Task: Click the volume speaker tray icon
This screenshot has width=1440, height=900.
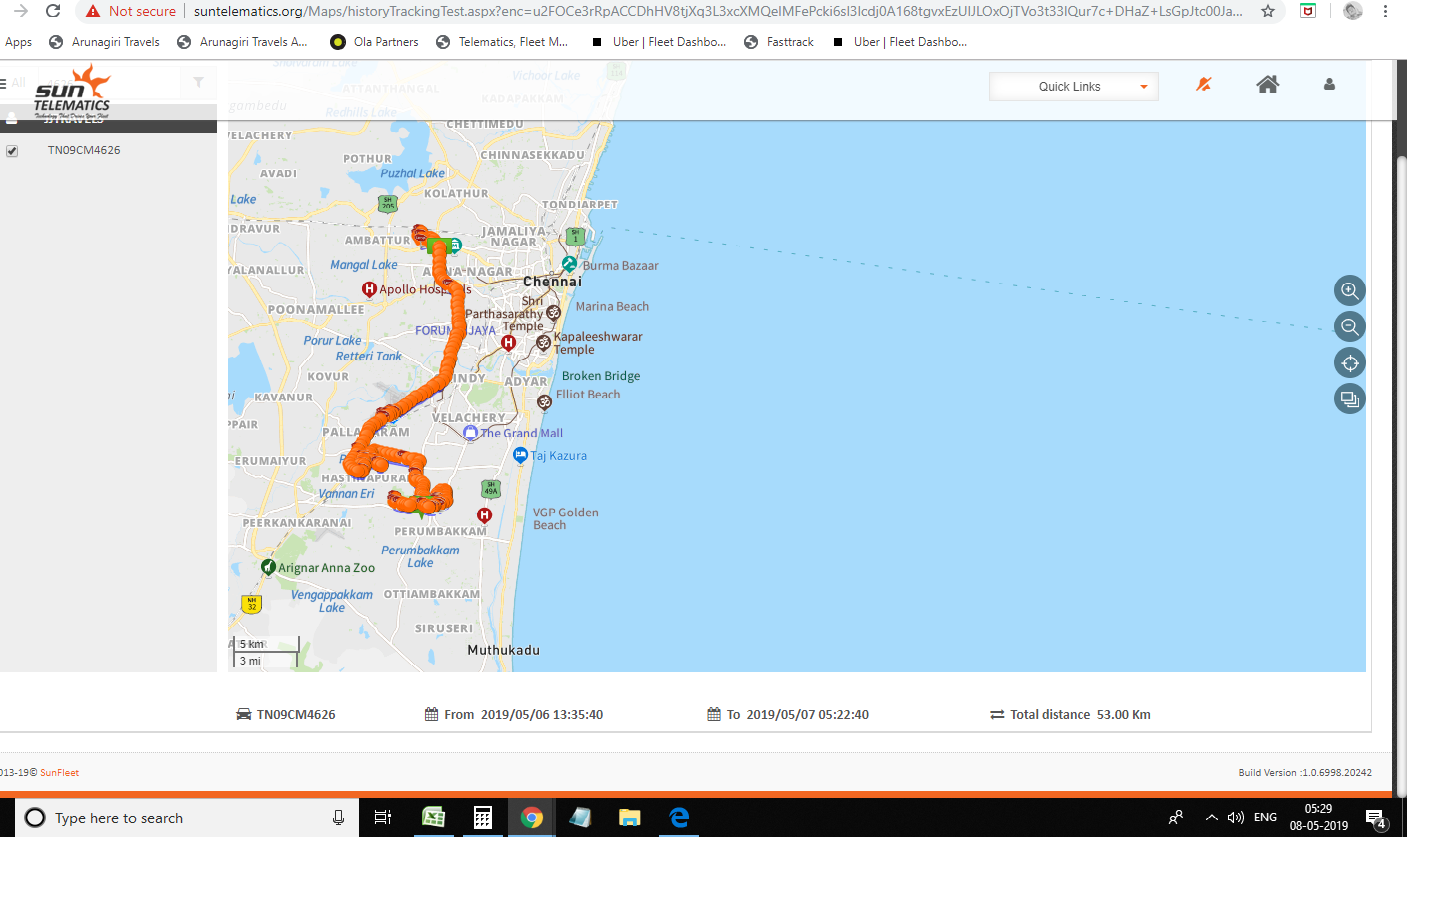Action: point(1236,818)
